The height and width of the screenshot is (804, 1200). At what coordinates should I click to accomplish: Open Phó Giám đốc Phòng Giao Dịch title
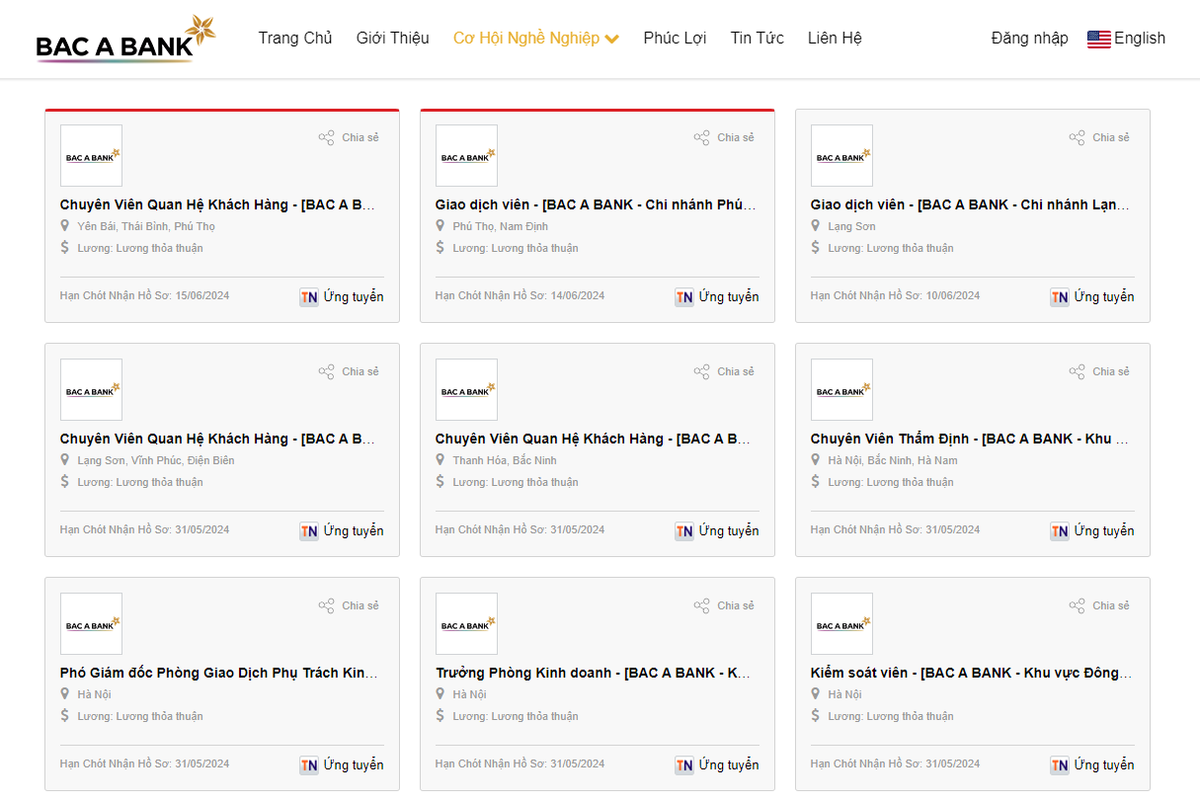(219, 672)
